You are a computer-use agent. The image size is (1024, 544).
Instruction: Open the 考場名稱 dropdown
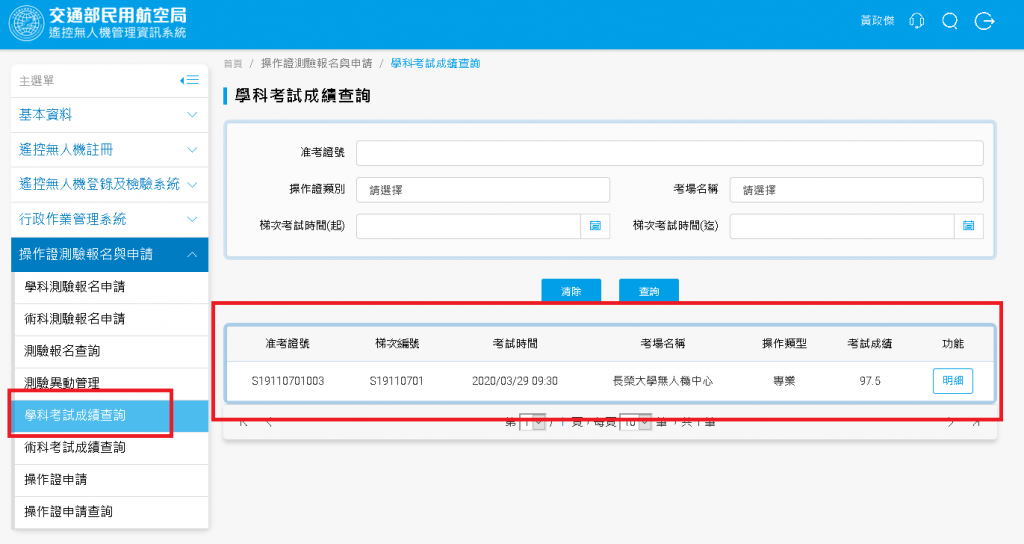click(x=856, y=189)
